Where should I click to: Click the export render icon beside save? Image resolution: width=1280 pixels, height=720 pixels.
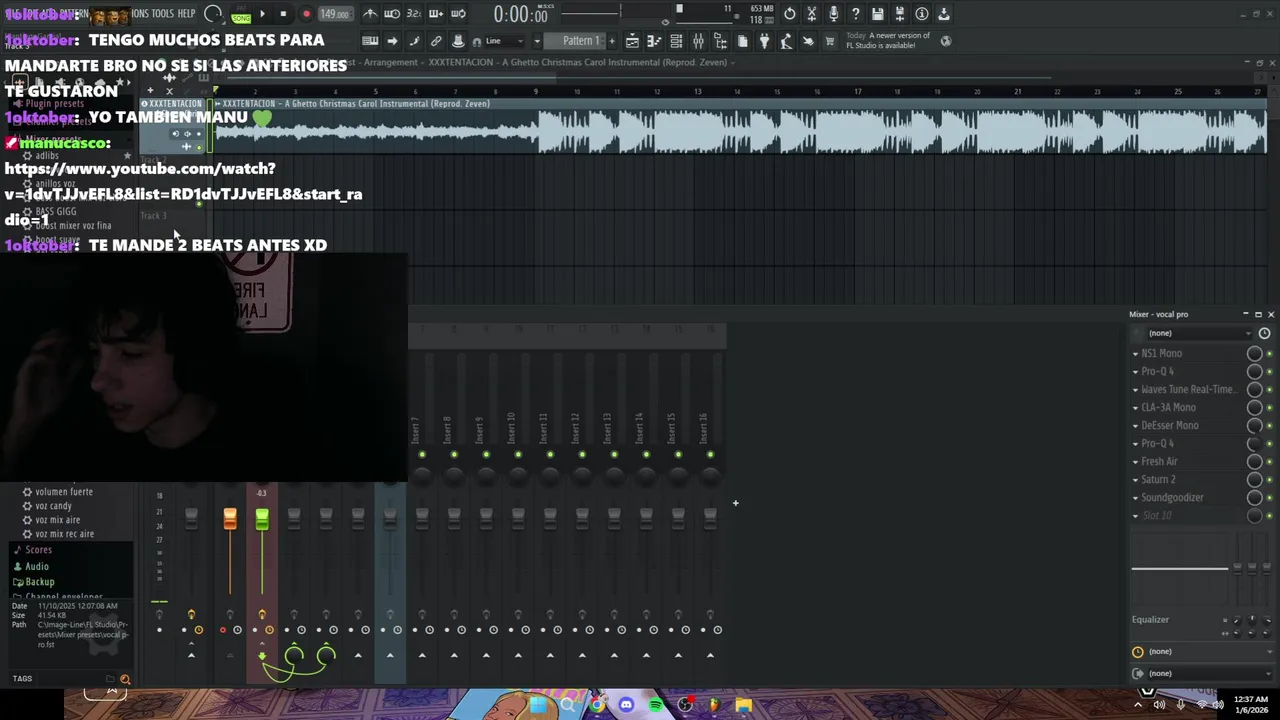(899, 14)
